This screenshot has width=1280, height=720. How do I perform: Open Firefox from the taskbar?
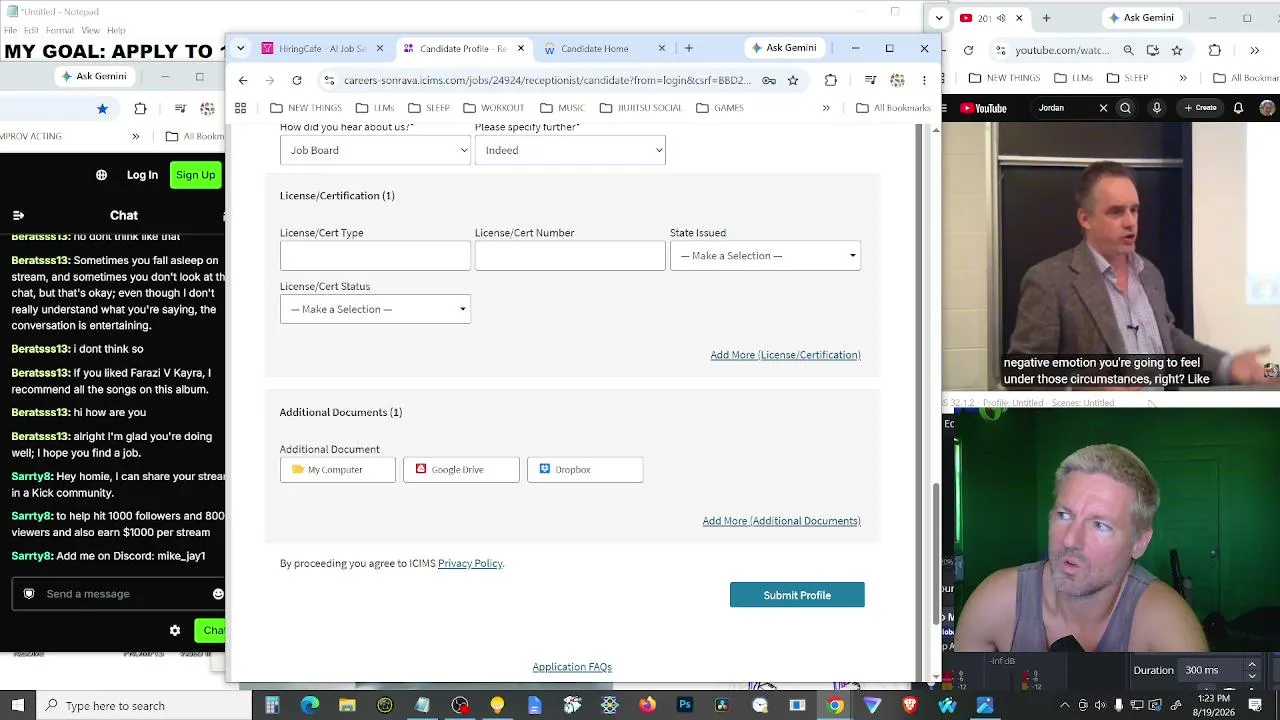tap(647, 706)
